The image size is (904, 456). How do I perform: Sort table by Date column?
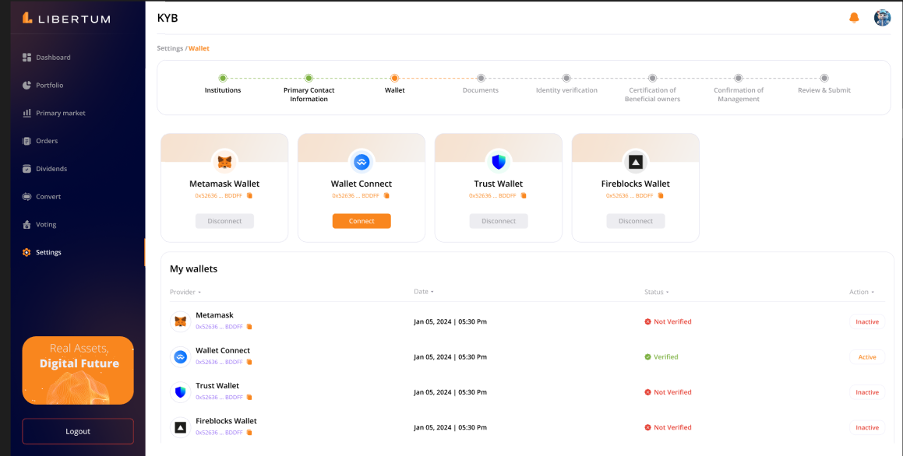click(423, 292)
